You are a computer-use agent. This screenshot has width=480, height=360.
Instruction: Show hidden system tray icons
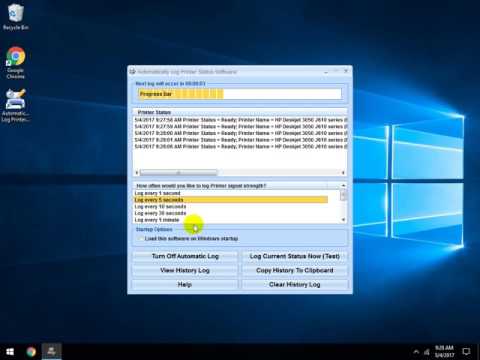click(x=416, y=352)
